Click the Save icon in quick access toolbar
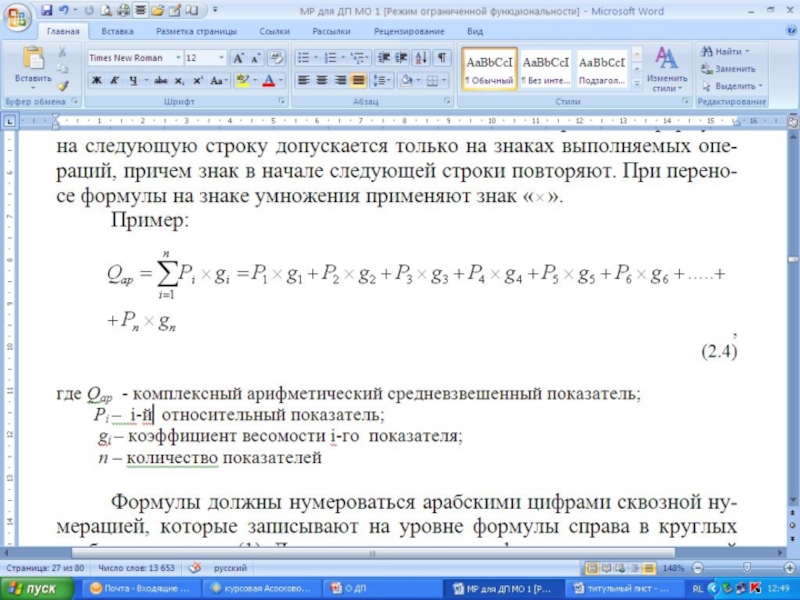 46,11
